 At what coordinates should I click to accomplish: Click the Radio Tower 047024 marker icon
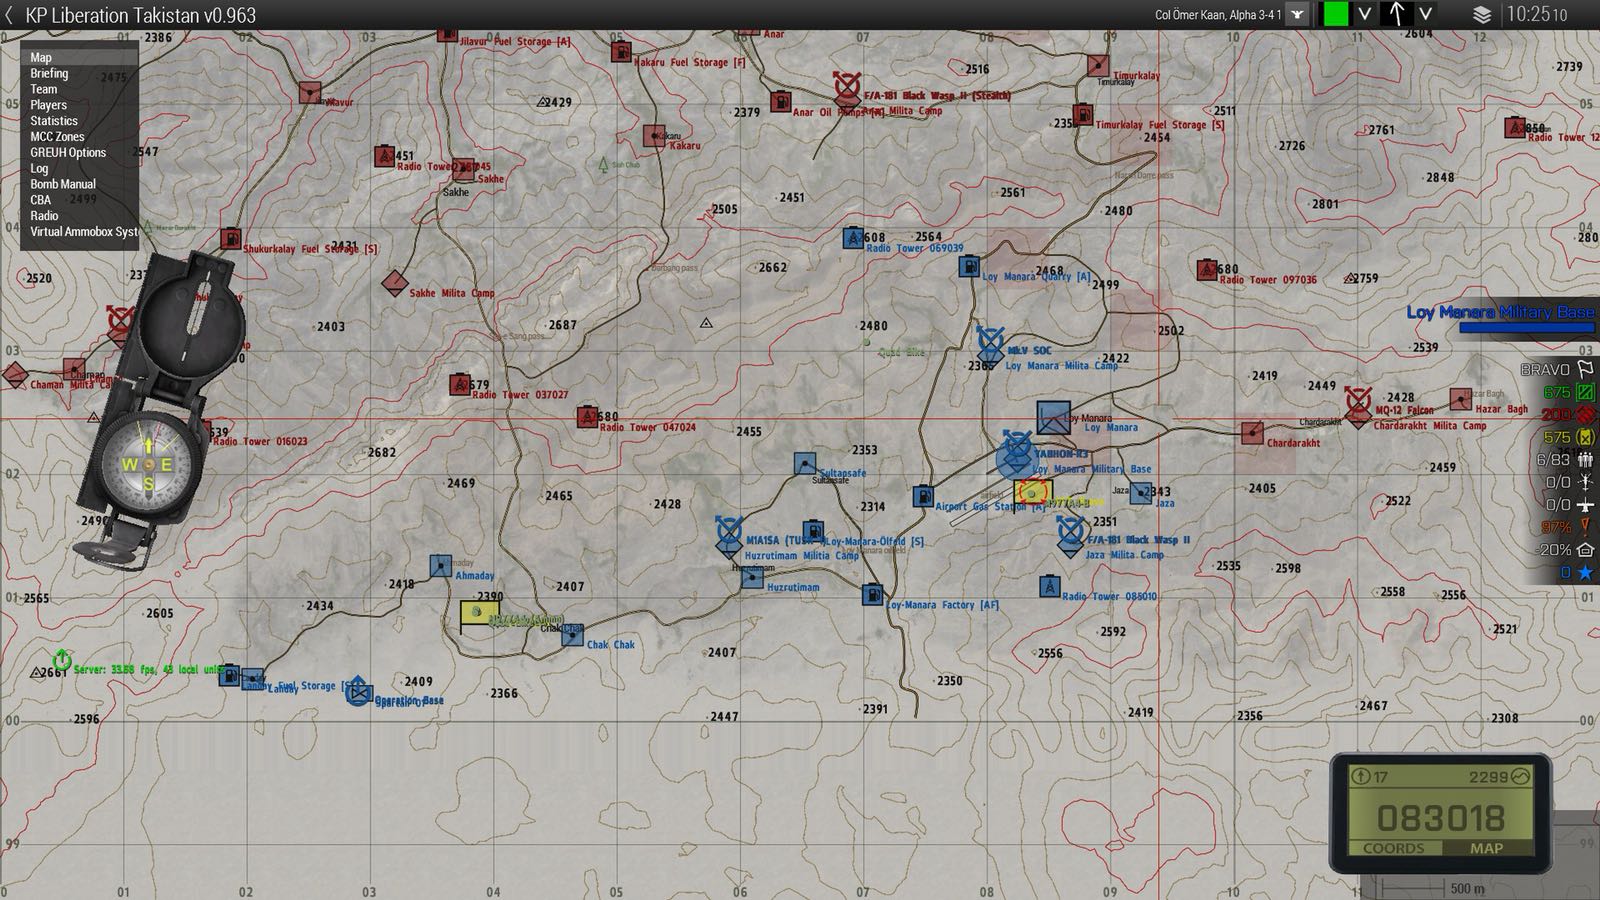588,416
